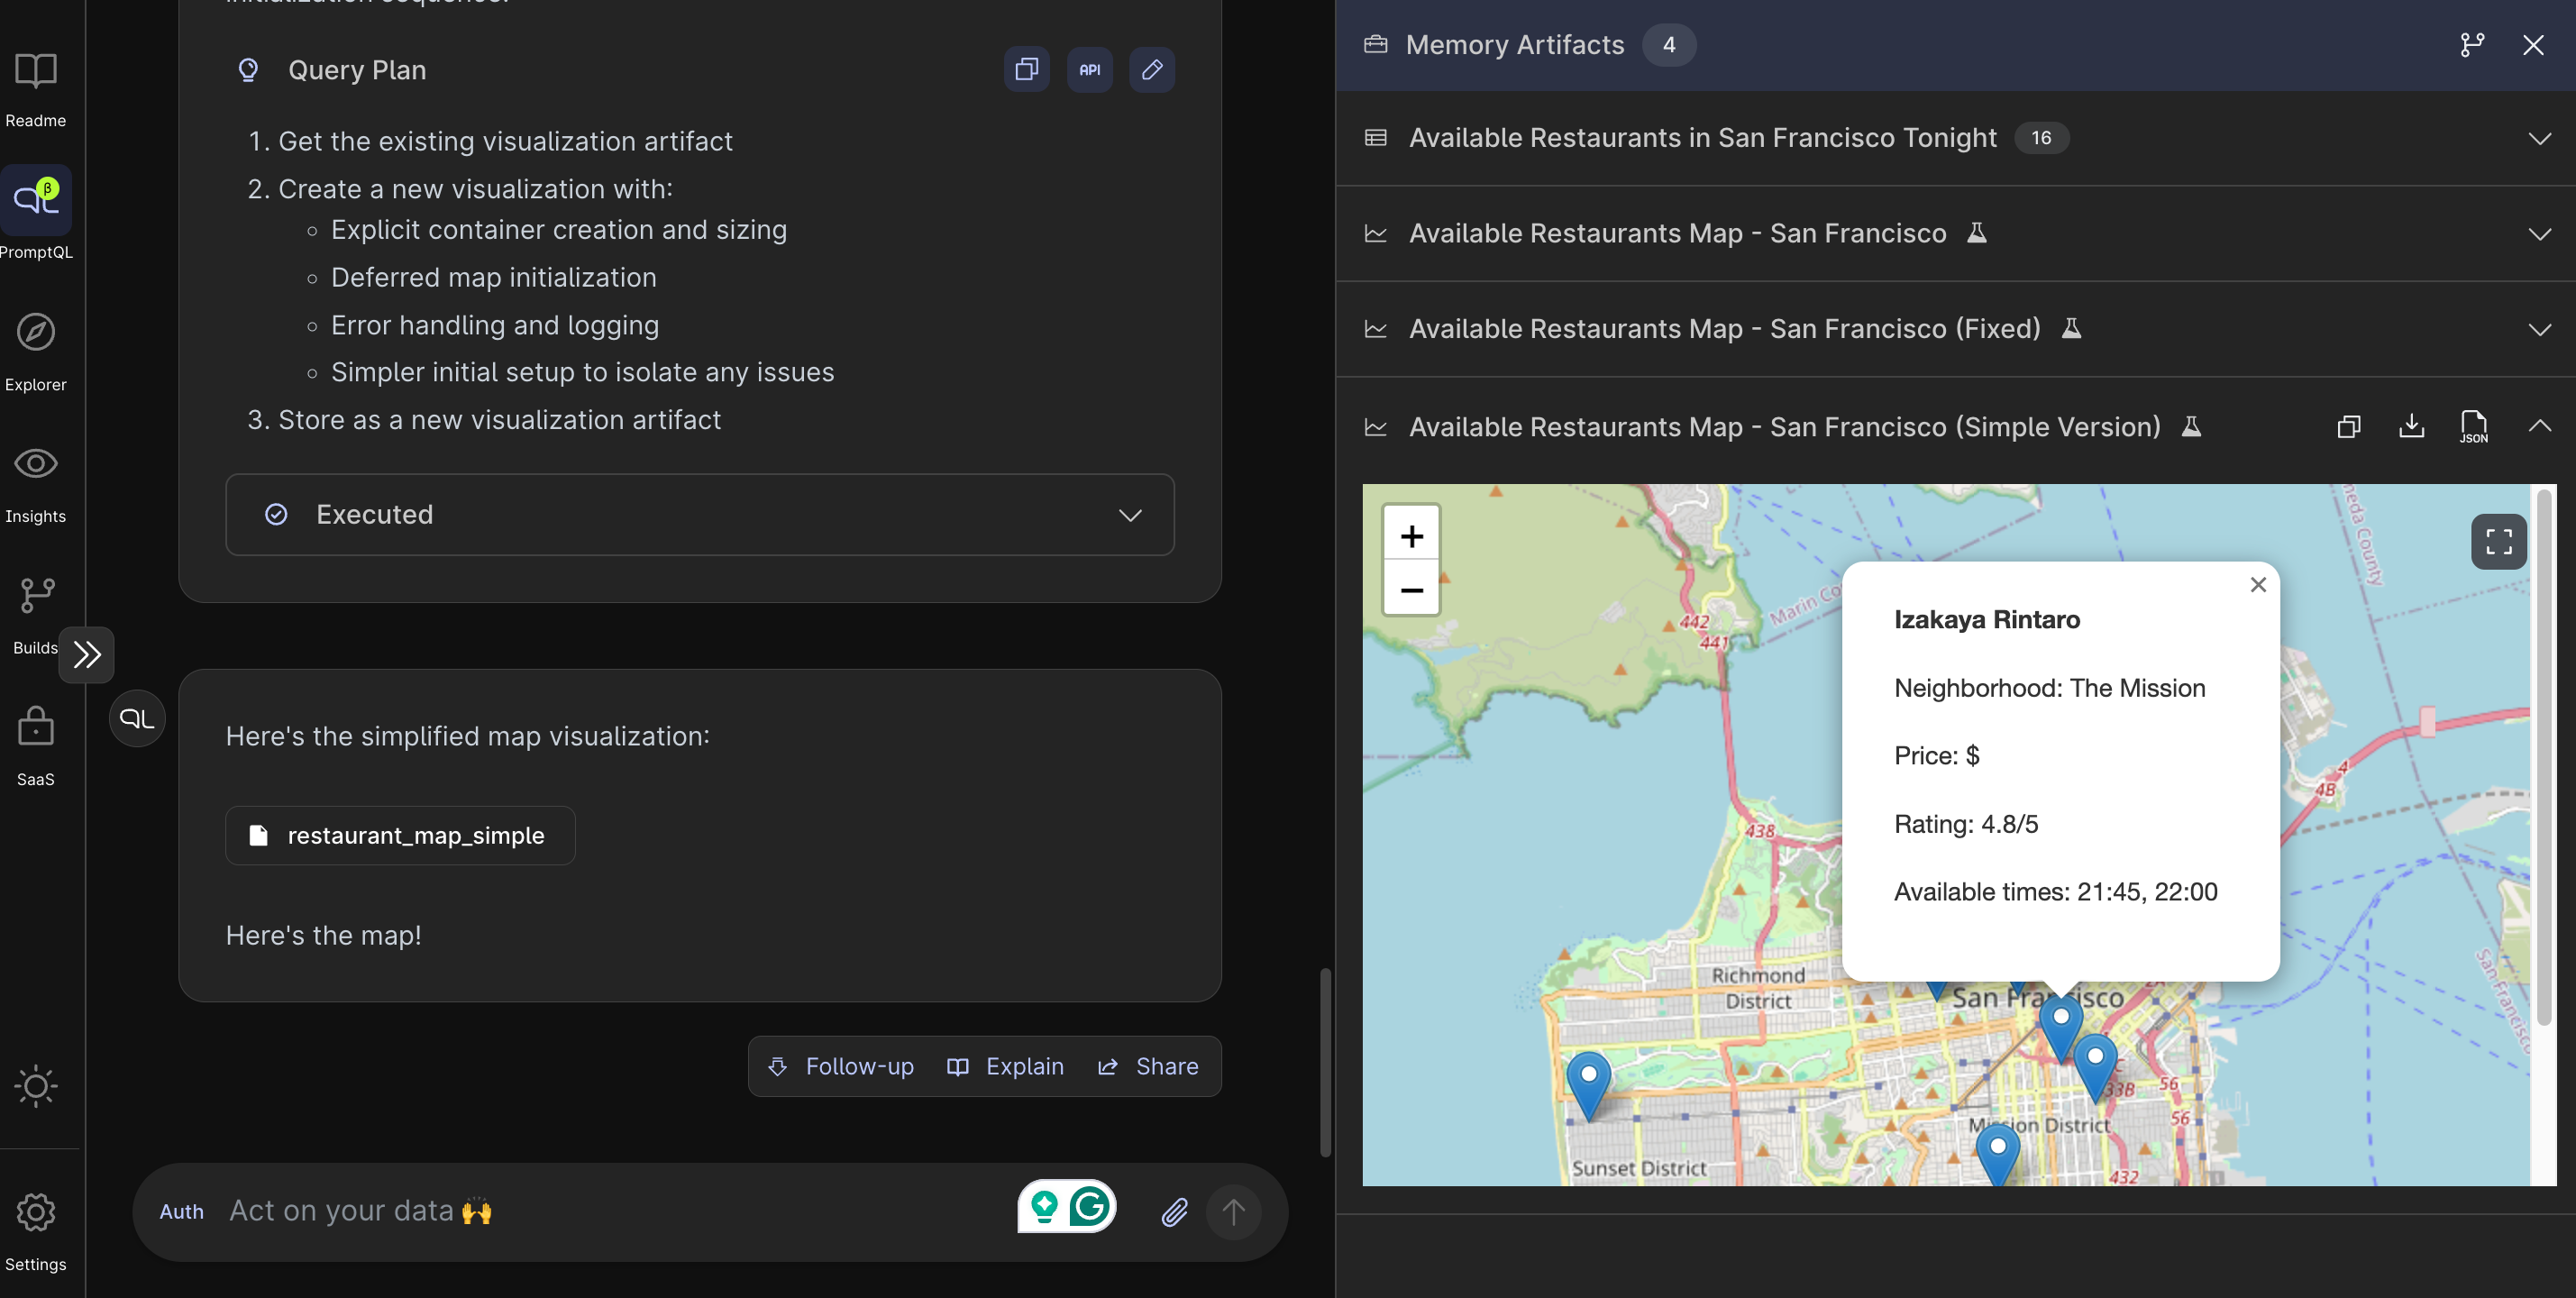Expand the Executed section dropdown
Image resolution: width=2576 pixels, height=1298 pixels.
click(x=1130, y=515)
